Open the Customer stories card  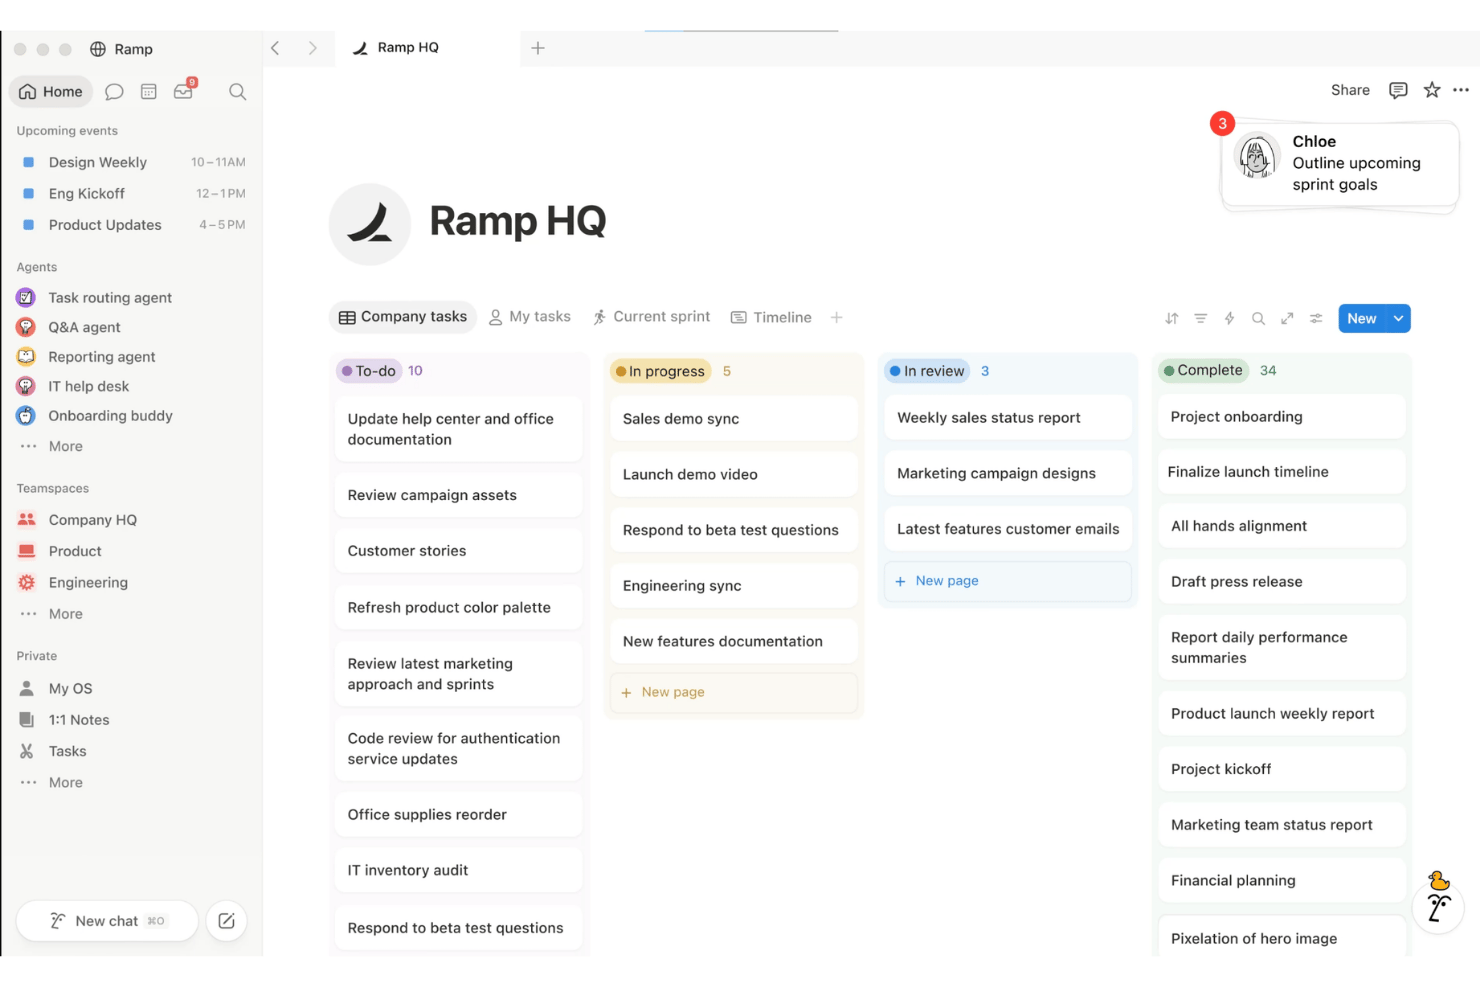tap(458, 551)
